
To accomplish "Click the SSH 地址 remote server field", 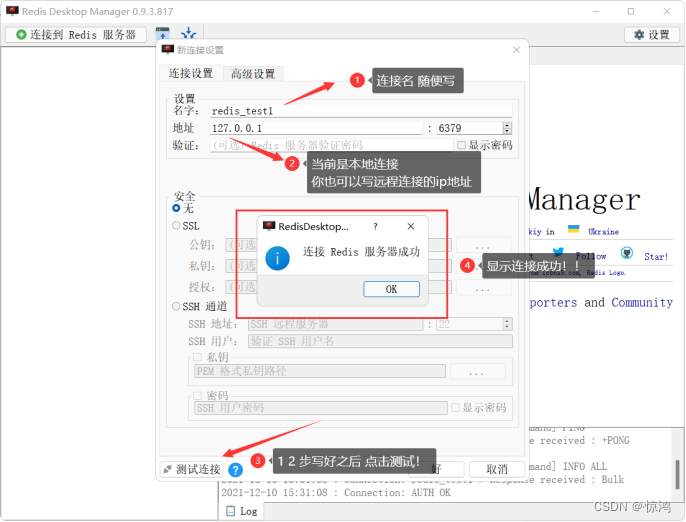I will click(x=336, y=324).
